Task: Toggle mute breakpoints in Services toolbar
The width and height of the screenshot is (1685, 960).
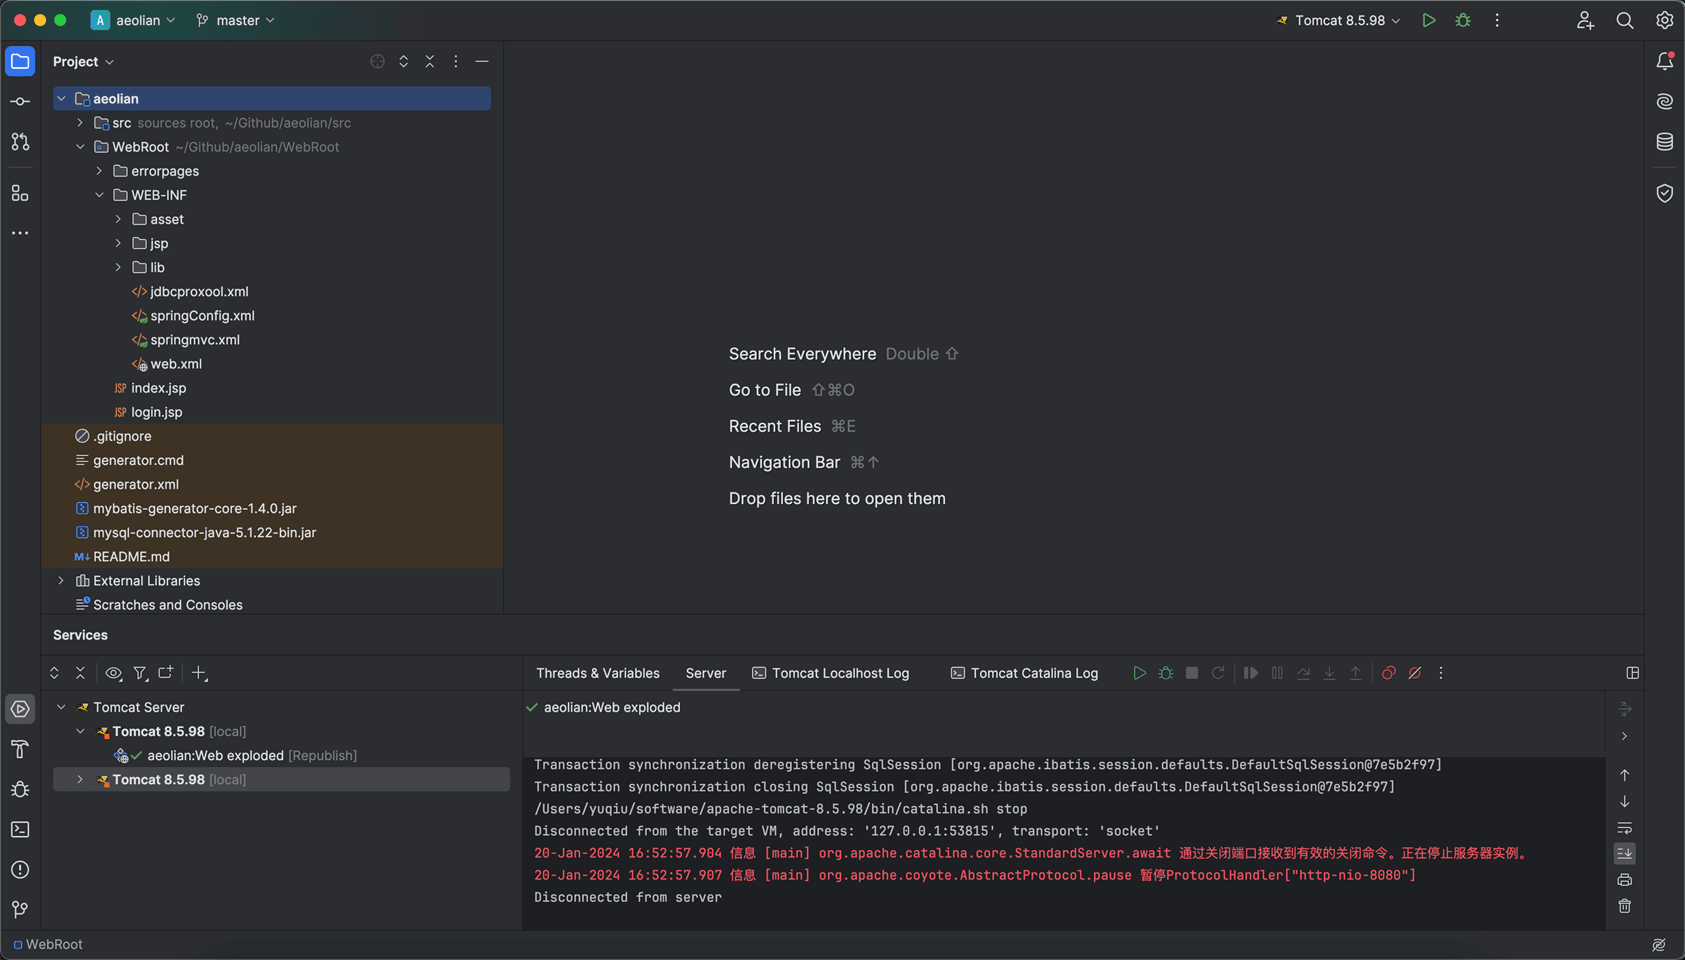Action: point(1415,673)
